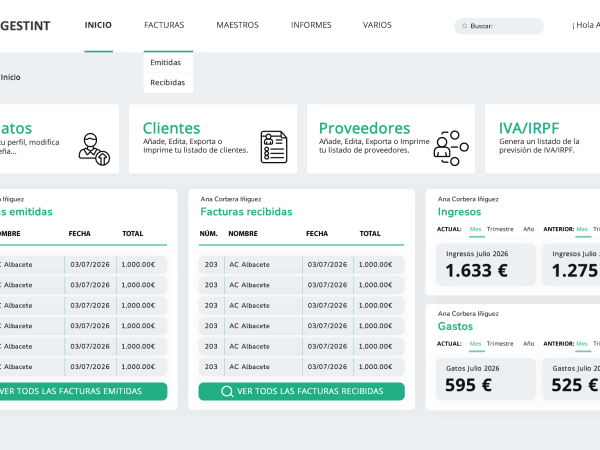Open the INFORMES menu
Screen dimensions: 600x450
(x=311, y=25)
